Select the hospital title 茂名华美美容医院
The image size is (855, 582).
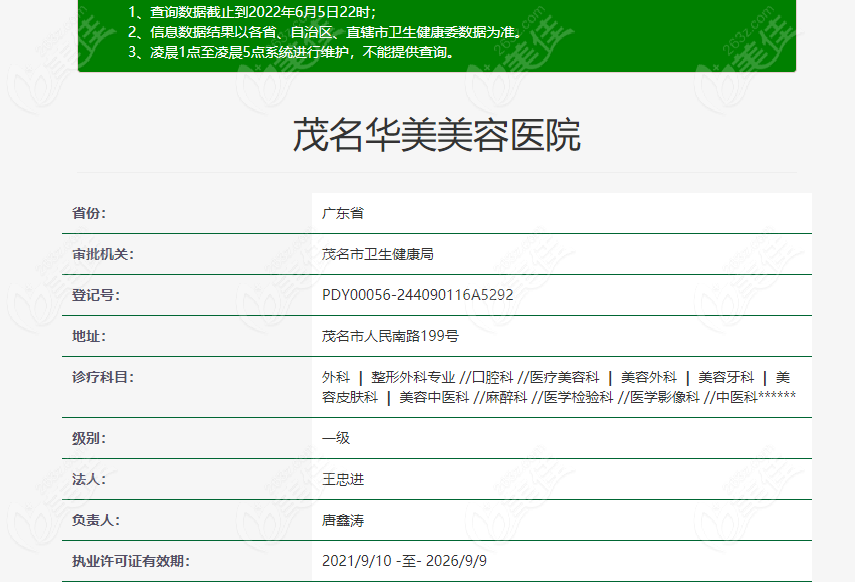coord(437,135)
